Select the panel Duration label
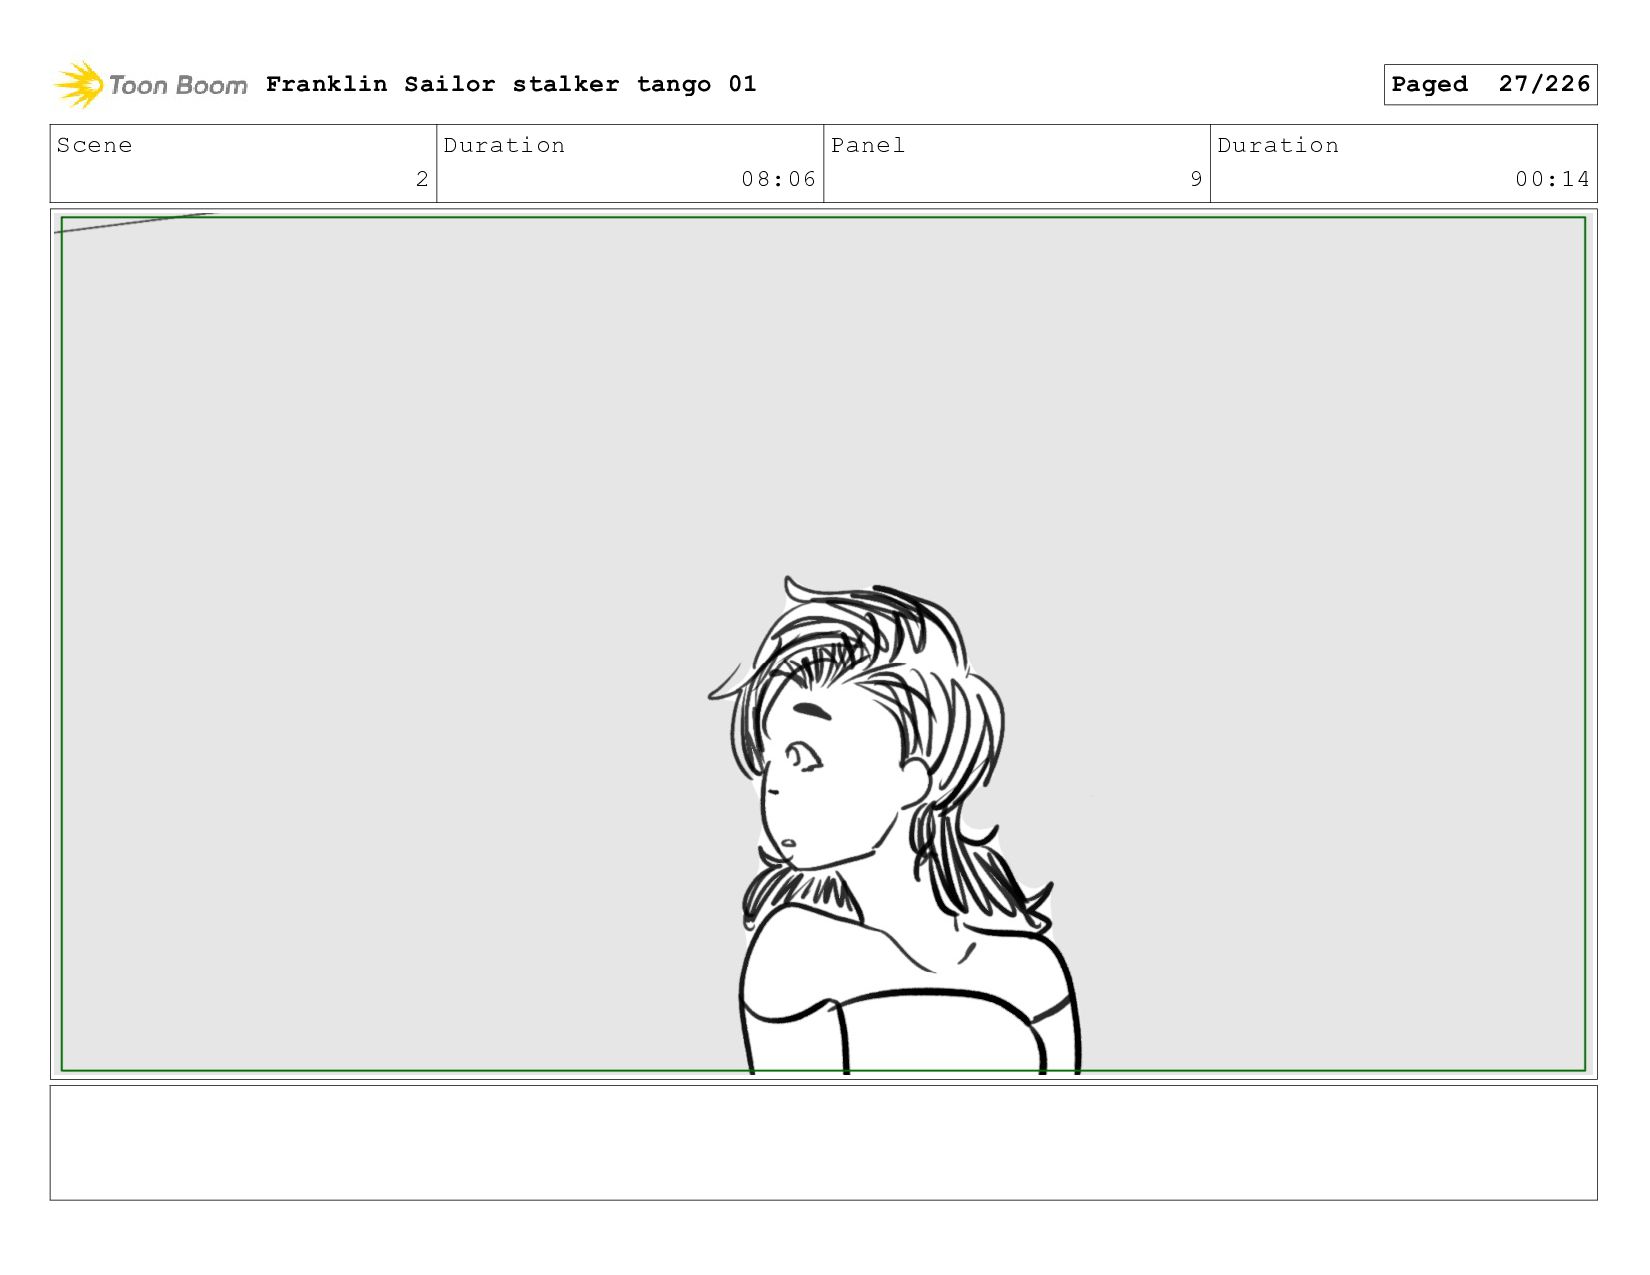The height and width of the screenshot is (1275, 1650). coord(1278,145)
